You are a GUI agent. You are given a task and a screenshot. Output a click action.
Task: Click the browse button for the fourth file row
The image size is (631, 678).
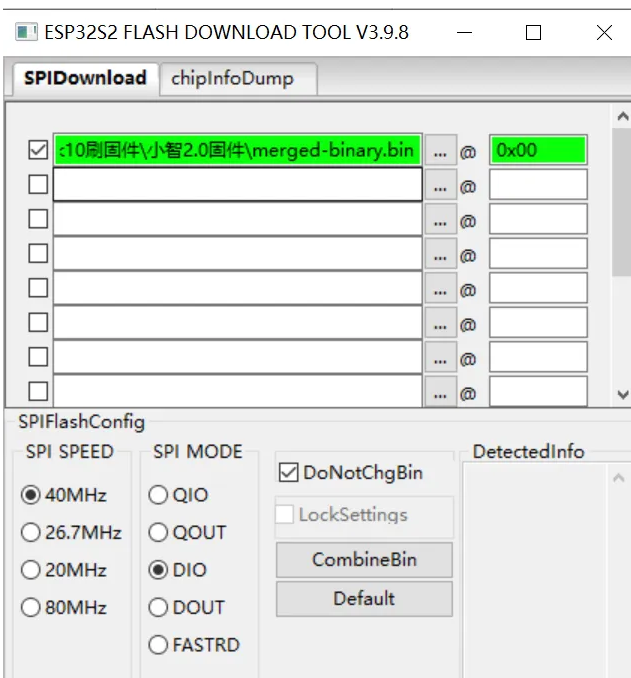pos(440,254)
